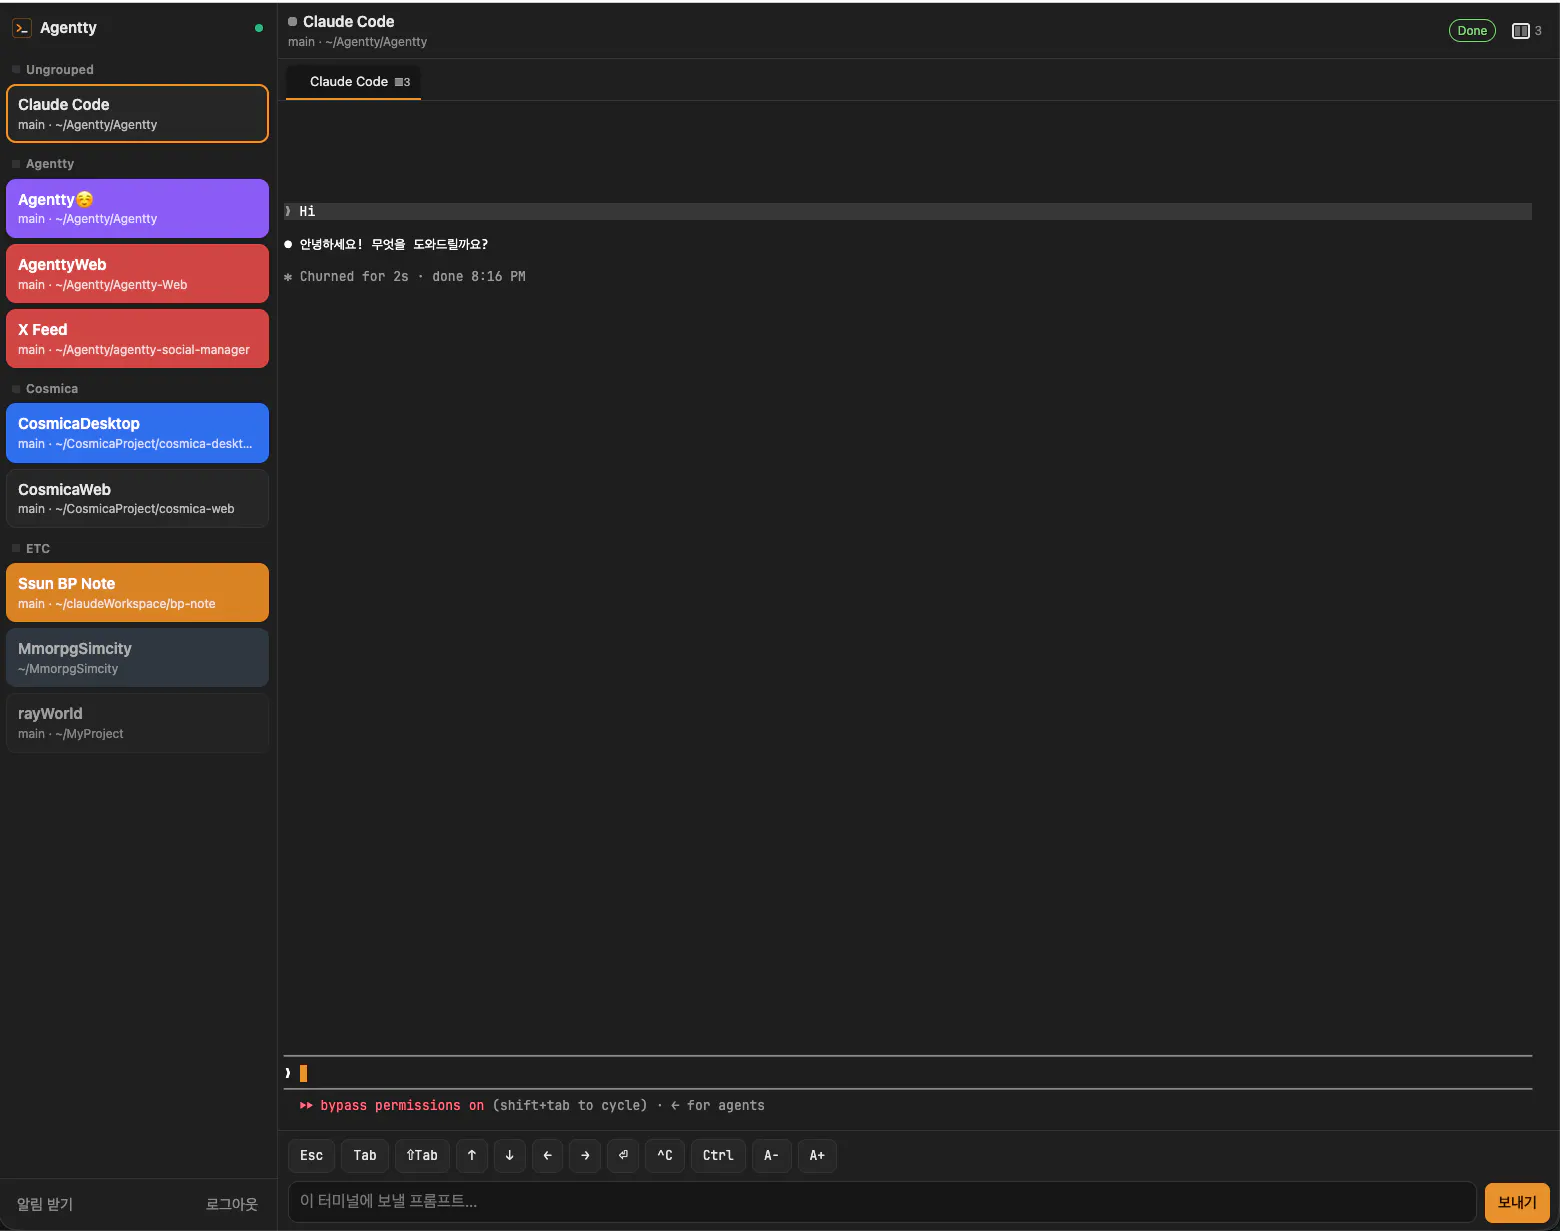Click the 보내기 send button
The width and height of the screenshot is (1560, 1231).
1517,1202
